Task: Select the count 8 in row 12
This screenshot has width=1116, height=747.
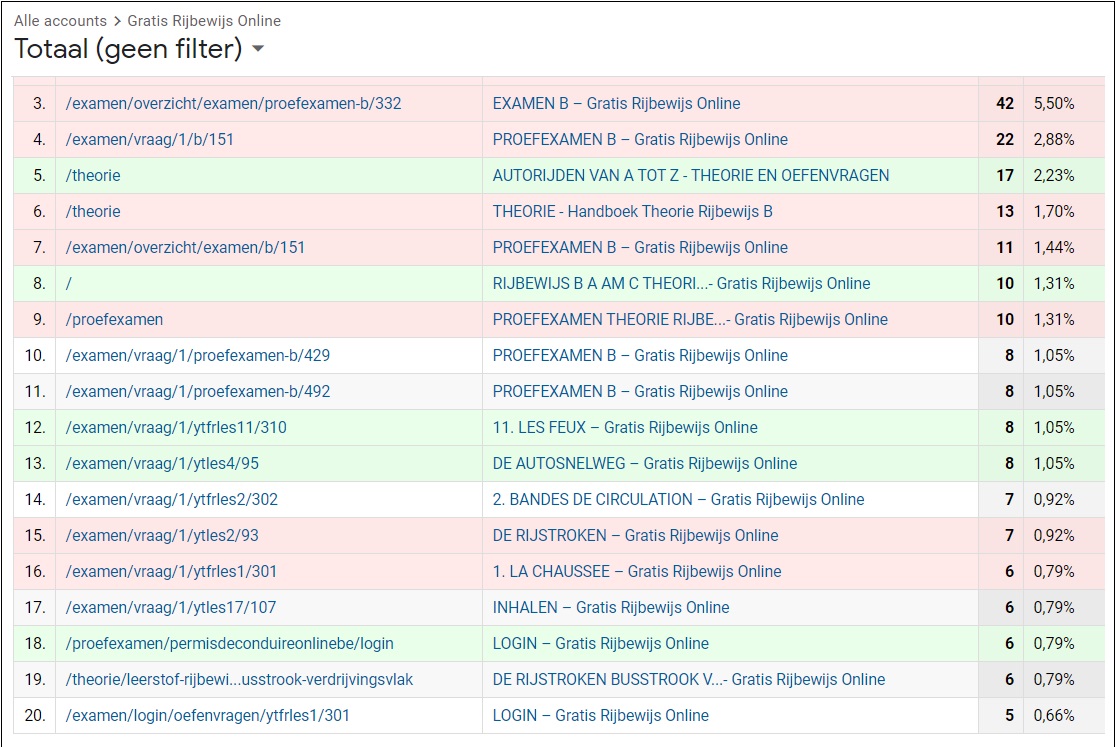Action: (x=1009, y=428)
